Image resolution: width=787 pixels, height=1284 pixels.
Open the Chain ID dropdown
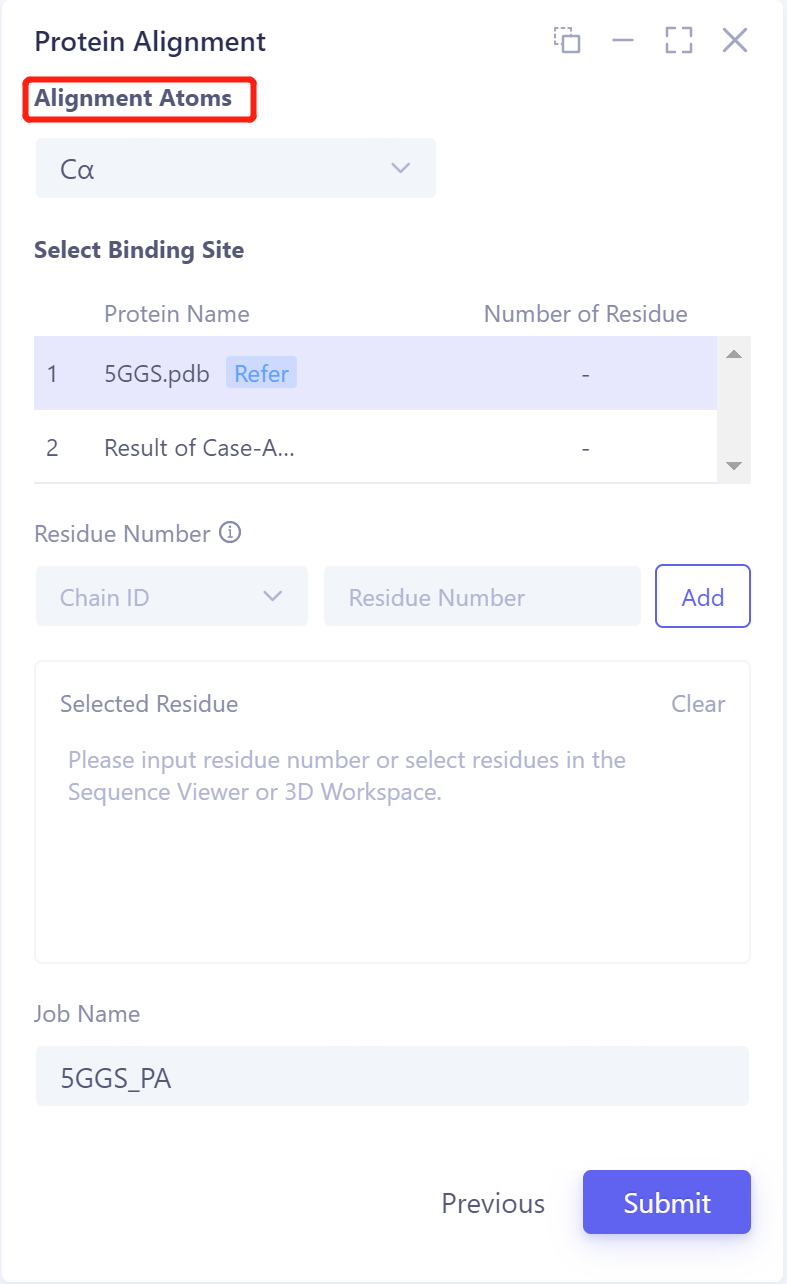click(x=171, y=597)
